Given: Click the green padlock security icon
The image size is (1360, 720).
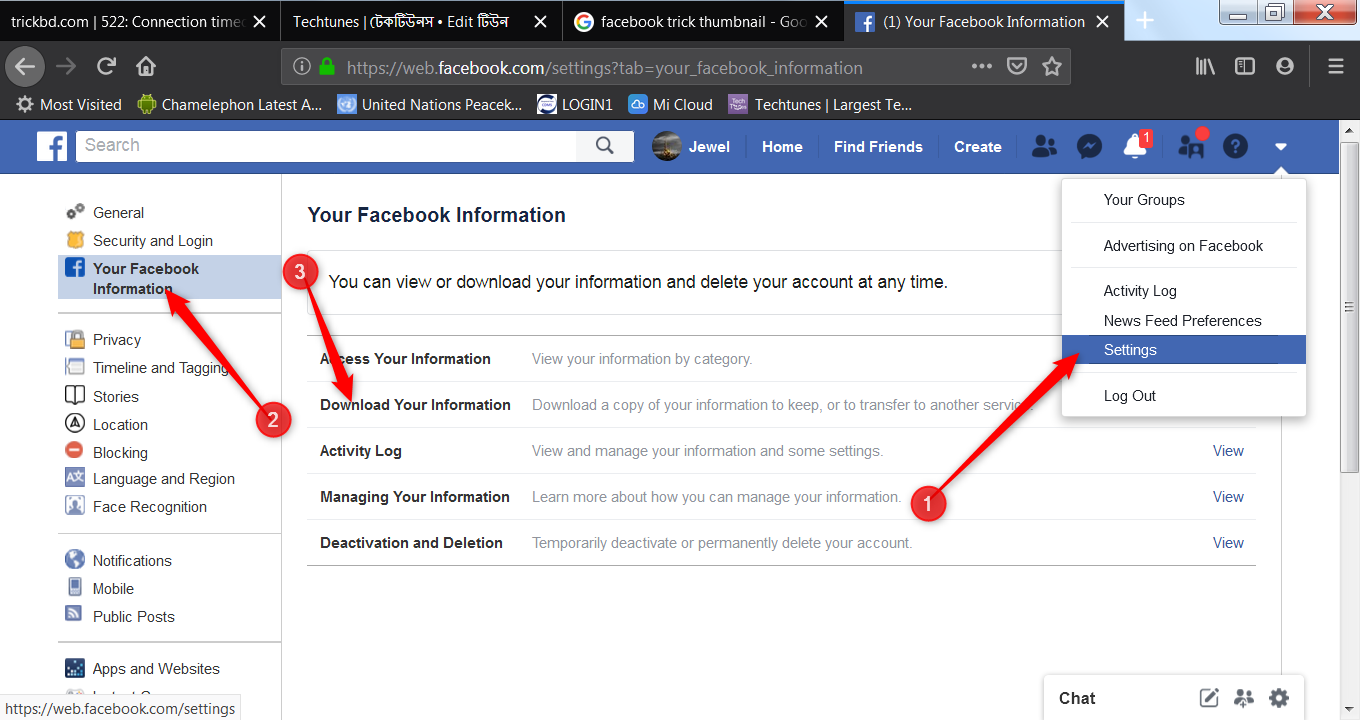Looking at the screenshot, I should 327,67.
